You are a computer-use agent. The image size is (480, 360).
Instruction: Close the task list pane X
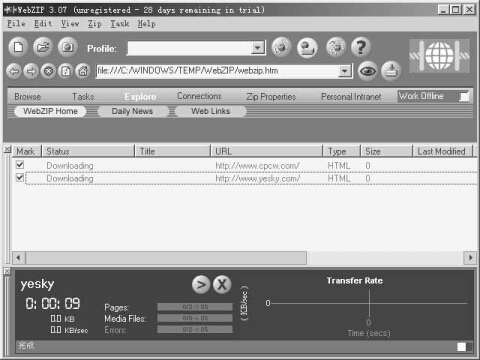tap(7, 149)
